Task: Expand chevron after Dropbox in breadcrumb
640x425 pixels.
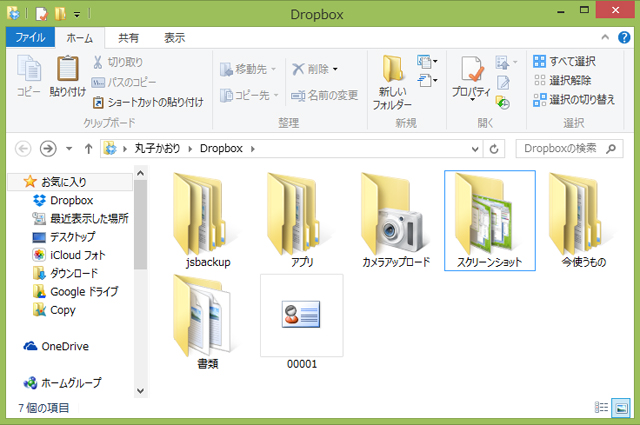Action: (253, 149)
